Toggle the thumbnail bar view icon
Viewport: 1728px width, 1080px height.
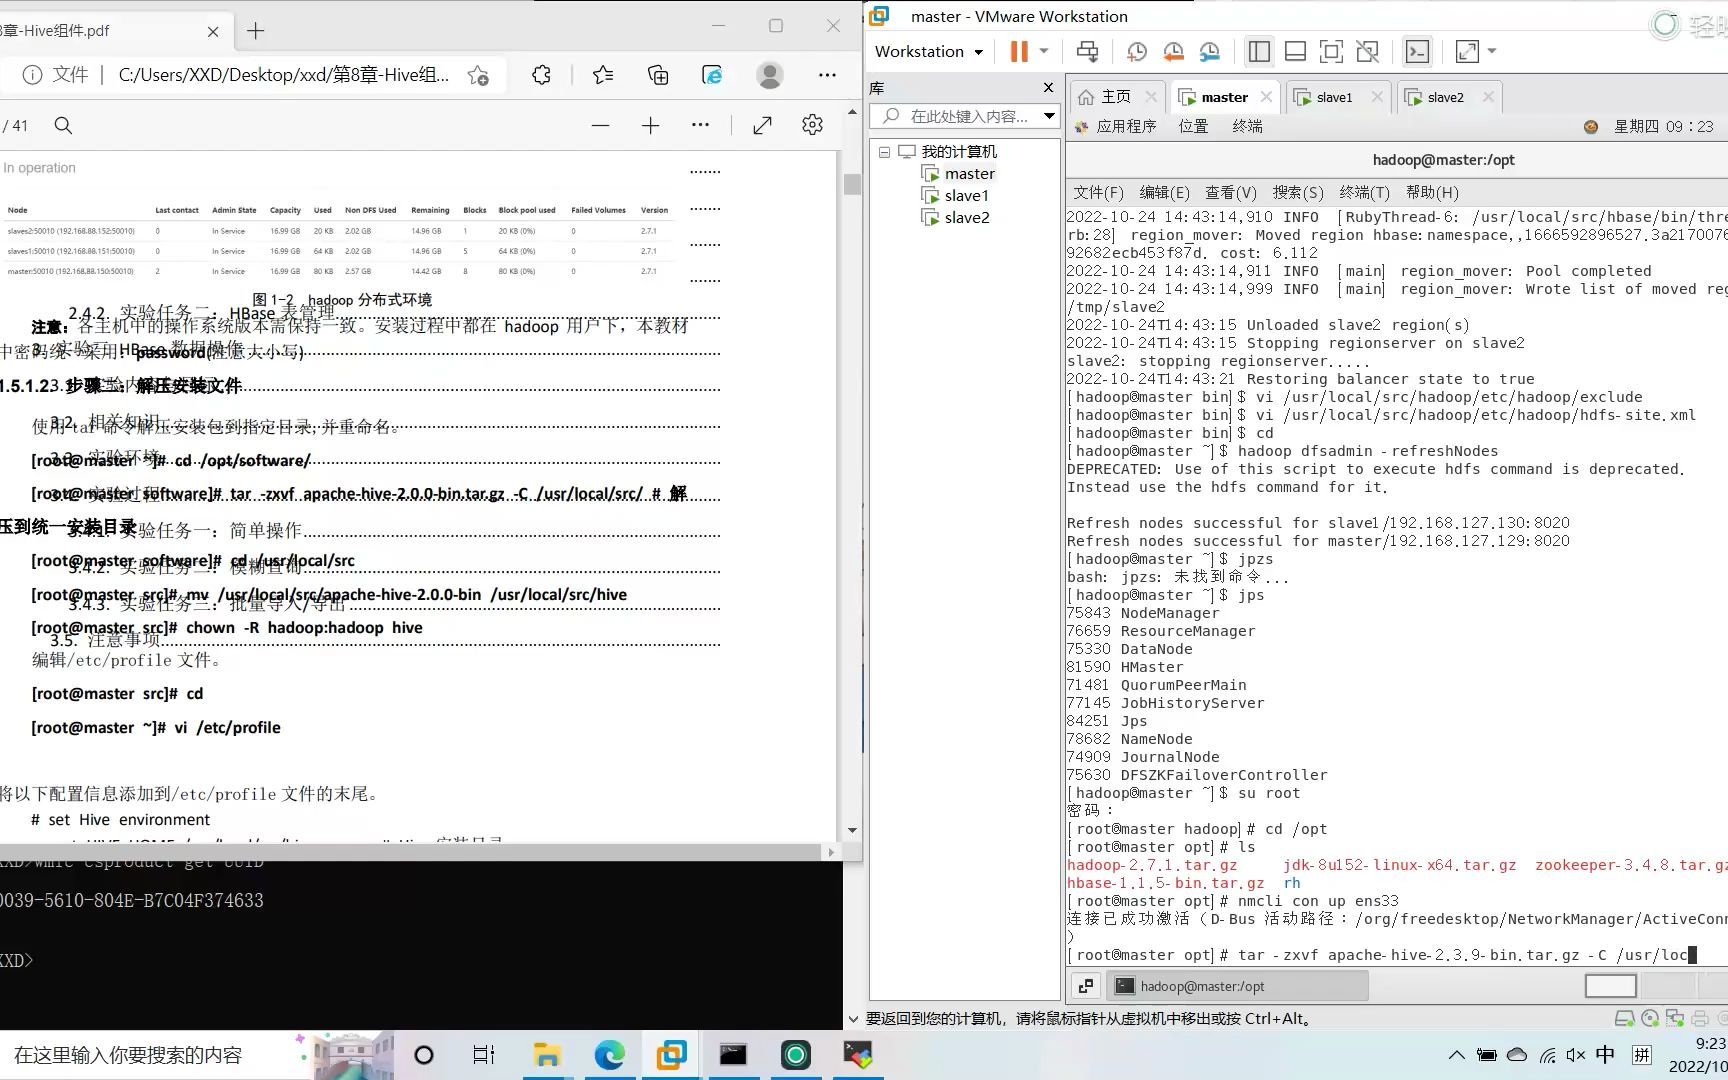pos(1295,51)
